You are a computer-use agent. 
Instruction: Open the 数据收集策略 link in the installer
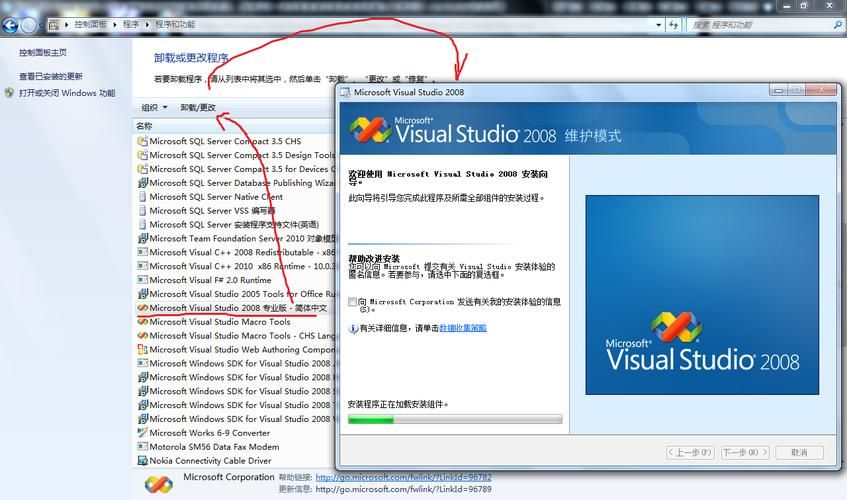pyautogui.click(x=463, y=328)
